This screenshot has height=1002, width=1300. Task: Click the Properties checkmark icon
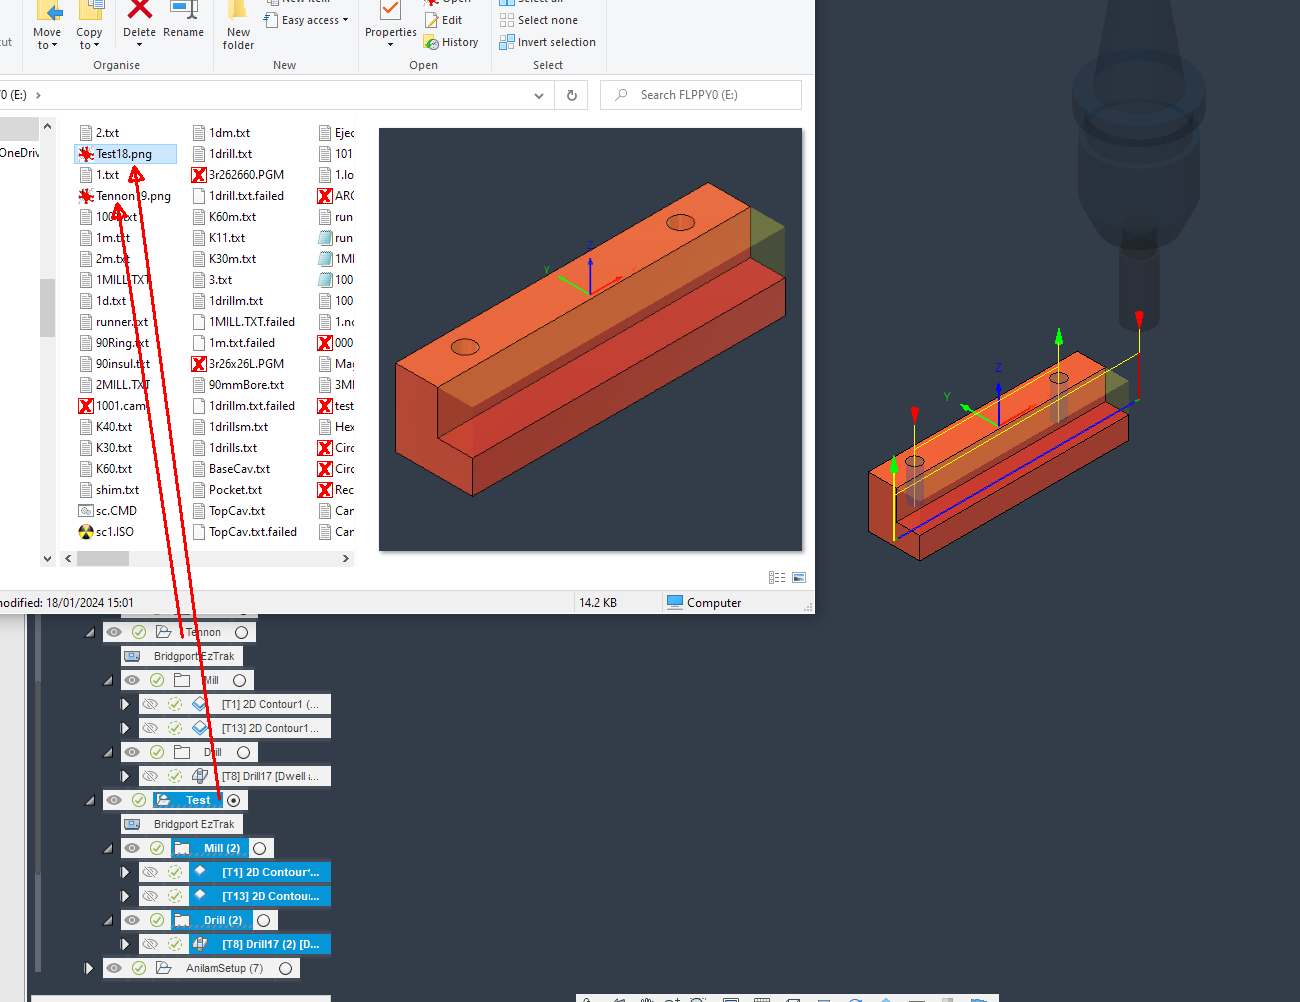pos(390,10)
